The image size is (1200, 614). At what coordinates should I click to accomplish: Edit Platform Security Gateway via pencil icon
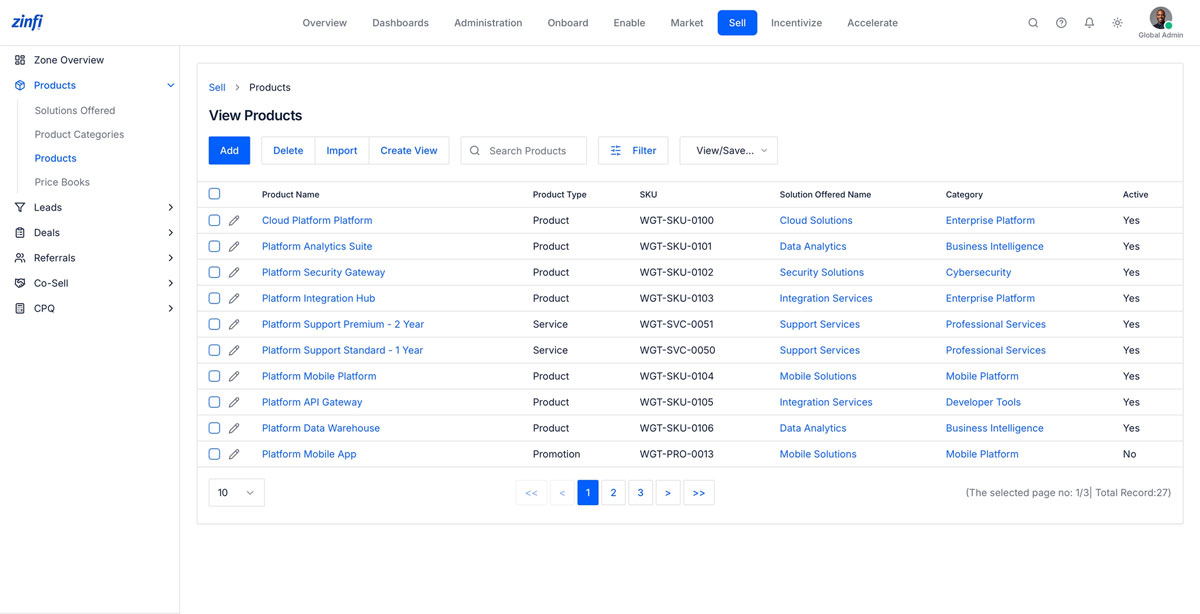(x=234, y=272)
